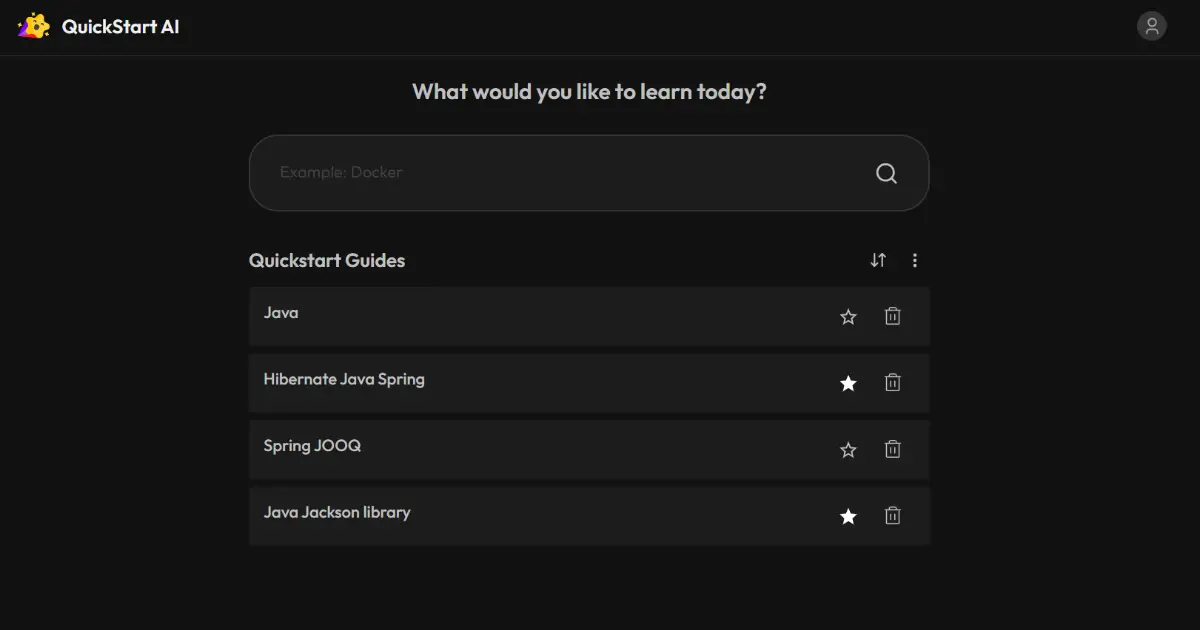Star the Java guide as favorite

click(x=848, y=317)
